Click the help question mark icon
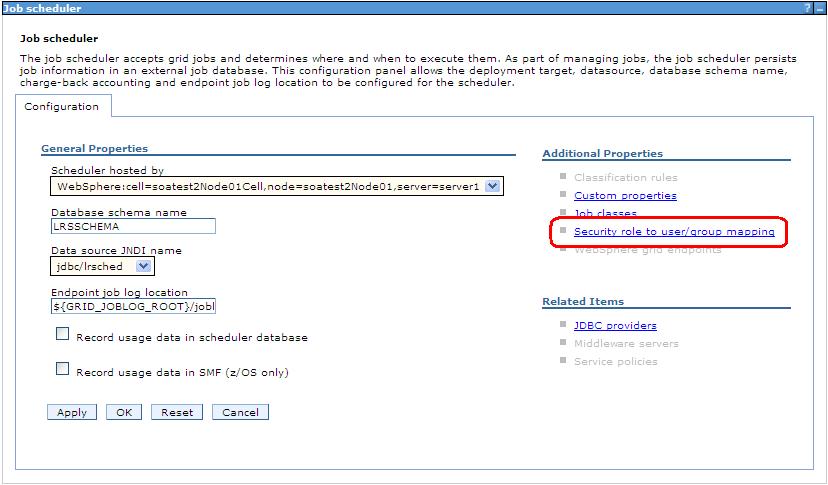The width and height of the screenshot is (828, 485). 806,7
